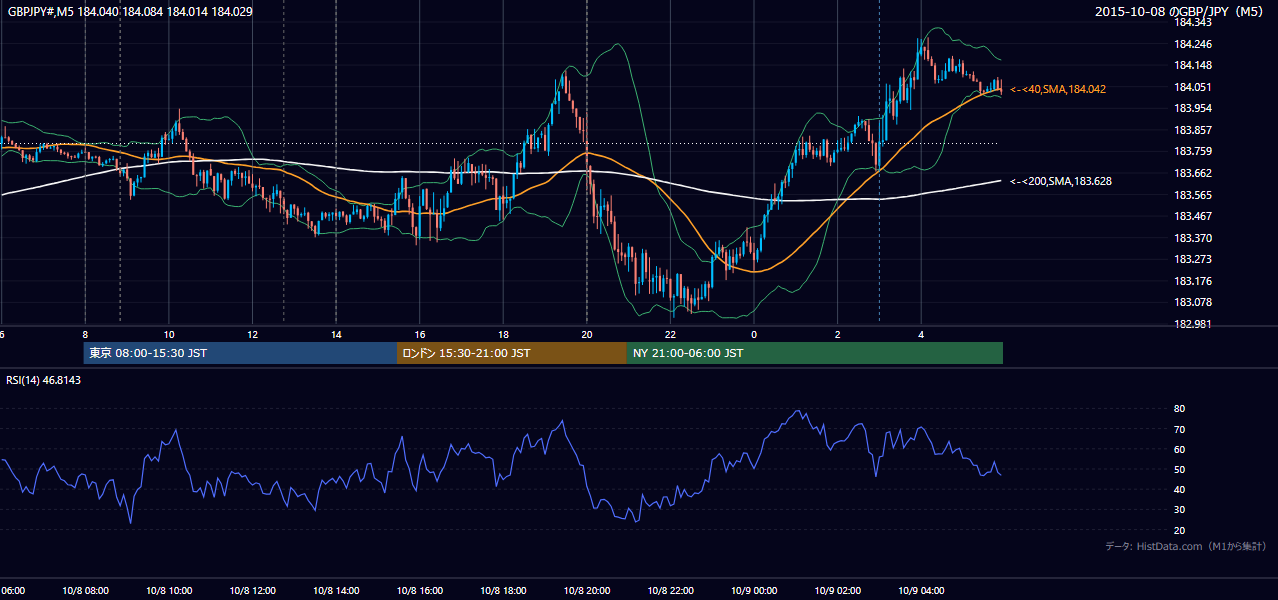This screenshot has width=1278, height=600.
Task: Click price axis value 183.662
Action: pyautogui.click(x=1192, y=173)
